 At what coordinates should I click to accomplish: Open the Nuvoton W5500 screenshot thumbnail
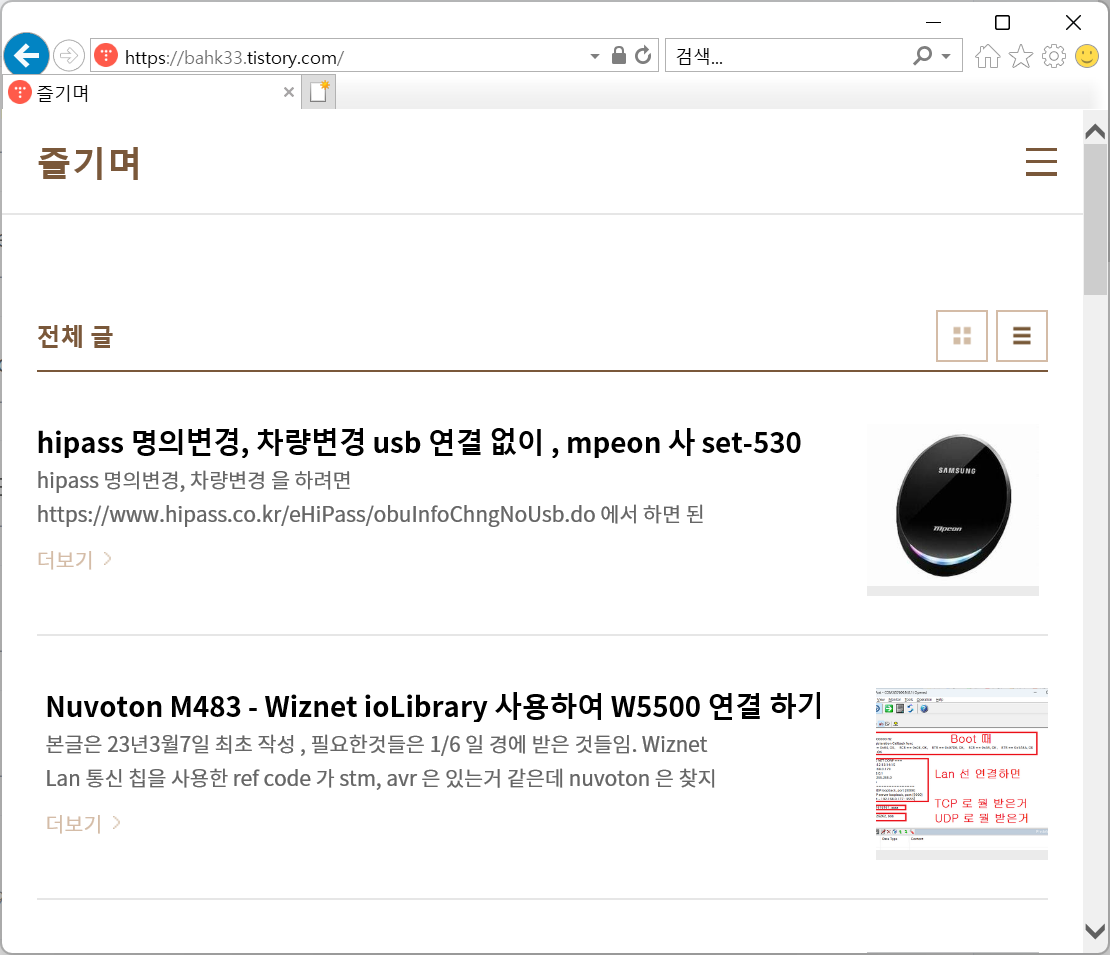coord(961,774)
